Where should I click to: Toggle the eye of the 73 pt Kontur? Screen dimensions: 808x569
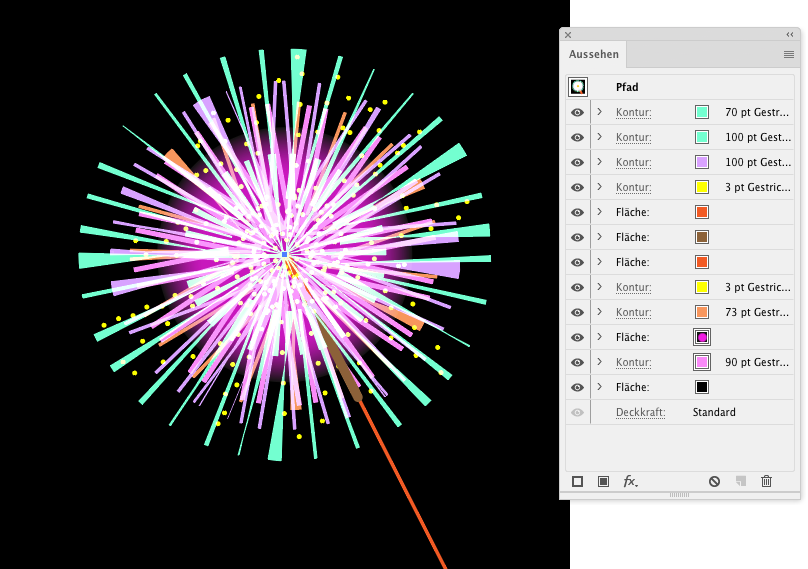tap(578, 312)
